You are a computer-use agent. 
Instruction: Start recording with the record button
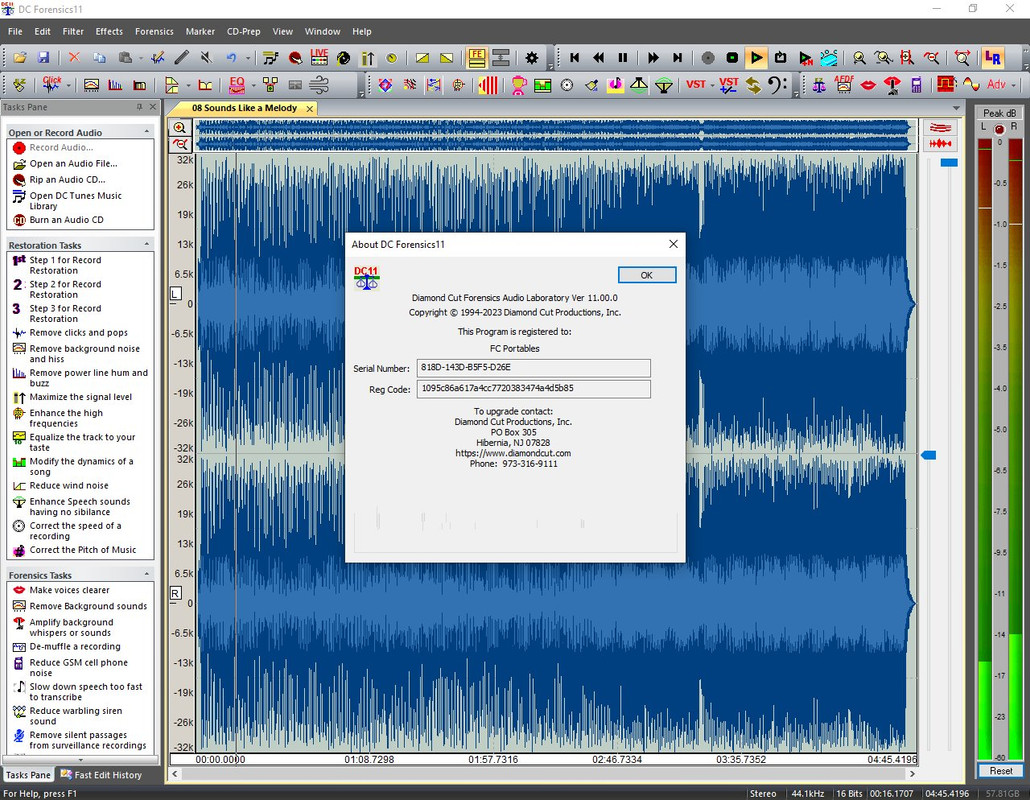point(707,58)
